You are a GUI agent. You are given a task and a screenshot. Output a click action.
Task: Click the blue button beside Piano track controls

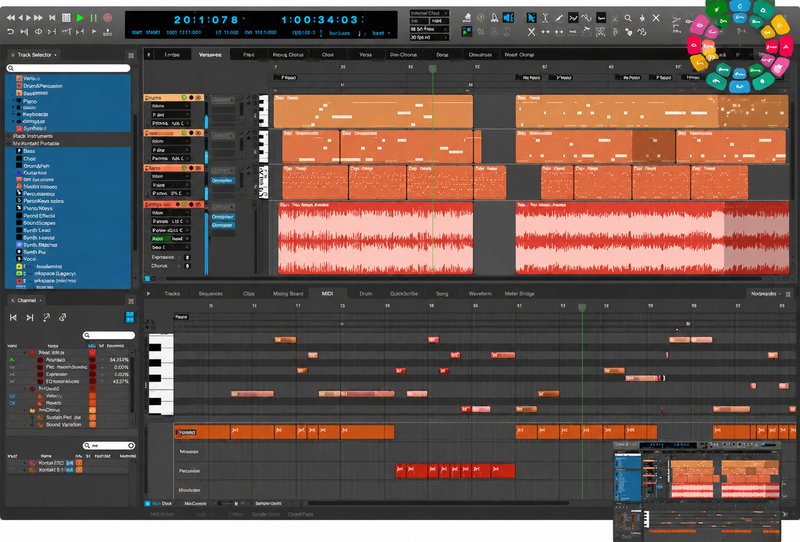click(x=222, y=181)
